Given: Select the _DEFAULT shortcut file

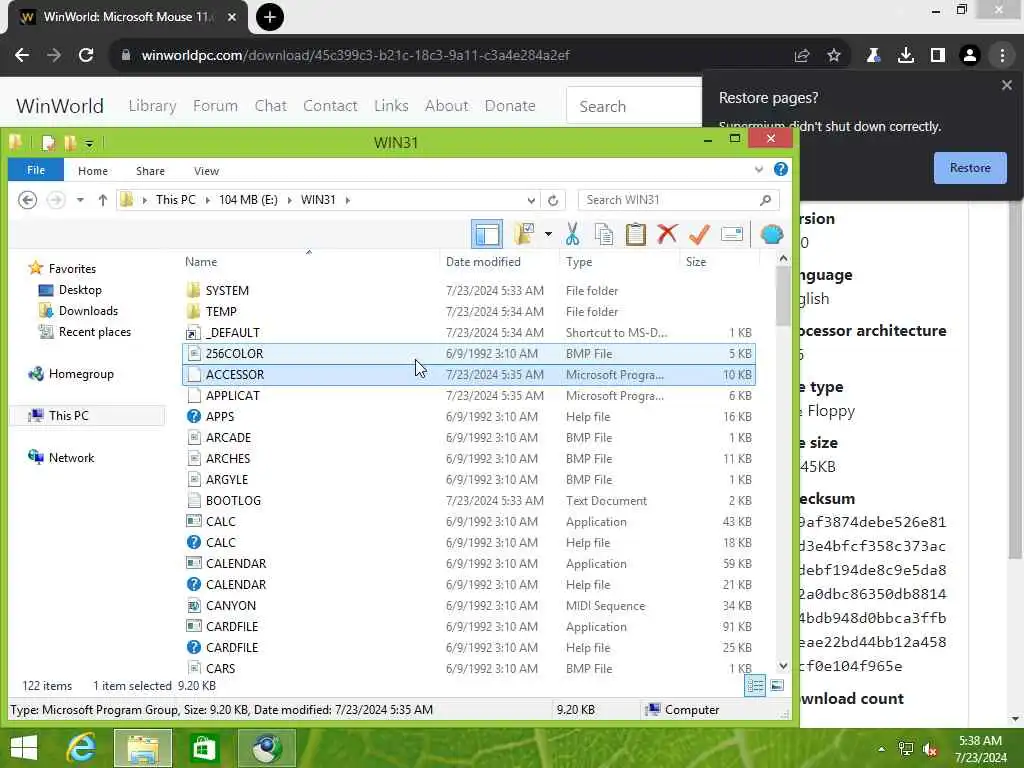Looking at the screenshot, I should click(x=469, y=332).
